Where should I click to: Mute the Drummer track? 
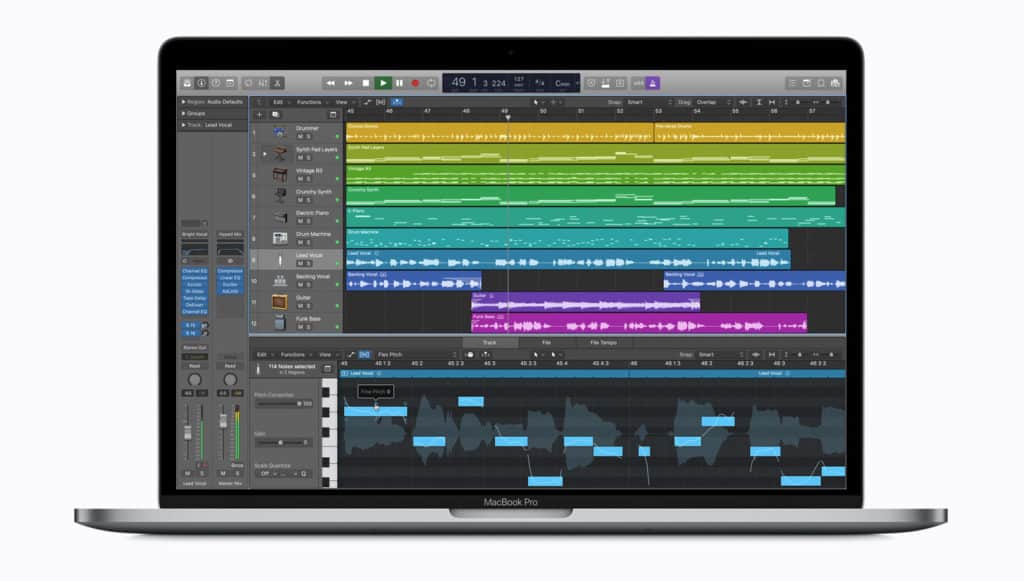tap(300, 137)
